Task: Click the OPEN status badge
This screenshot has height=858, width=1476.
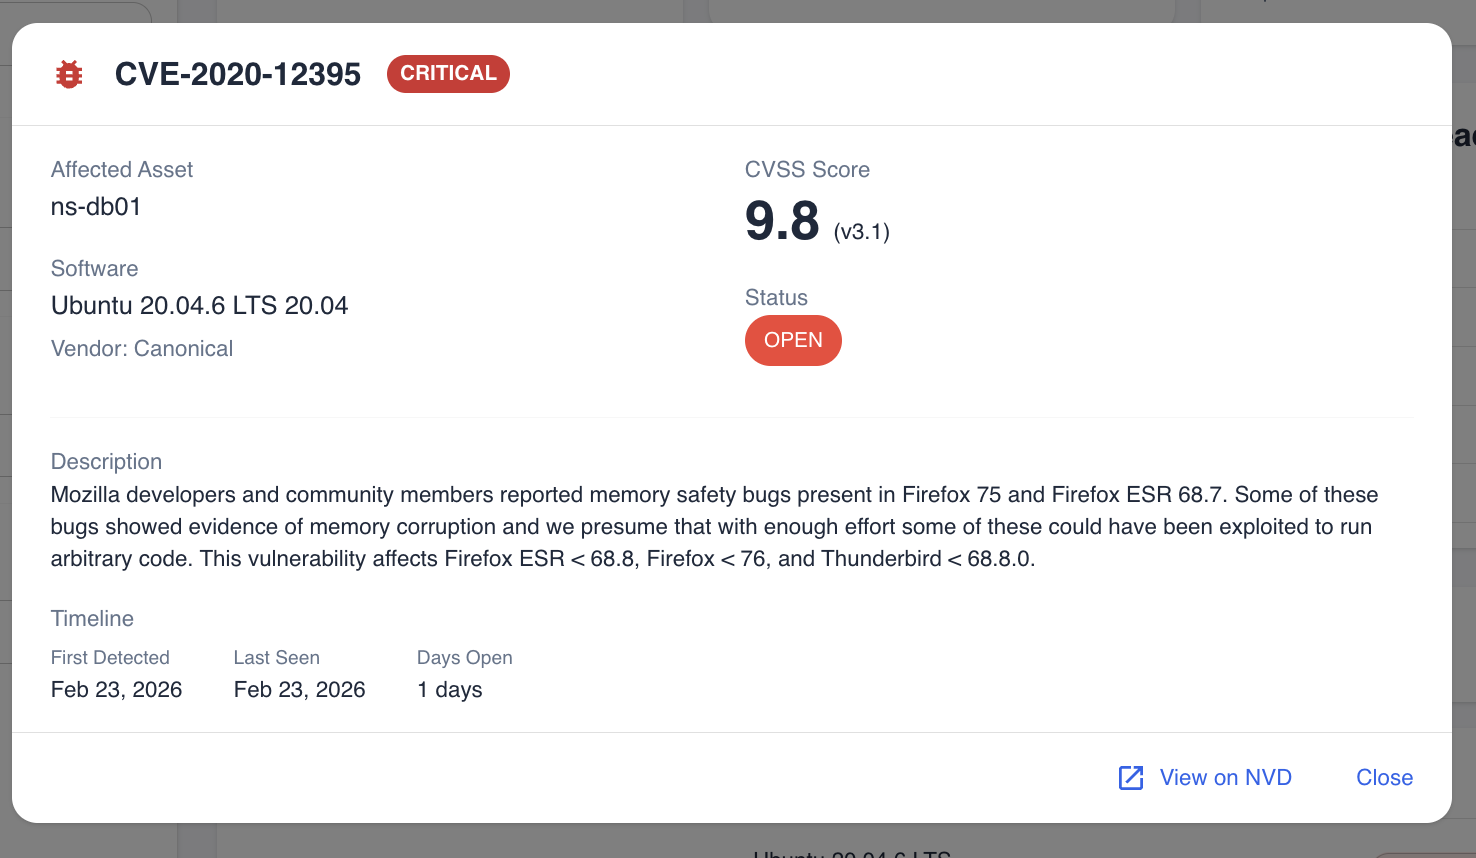Action: pos(793,341)
